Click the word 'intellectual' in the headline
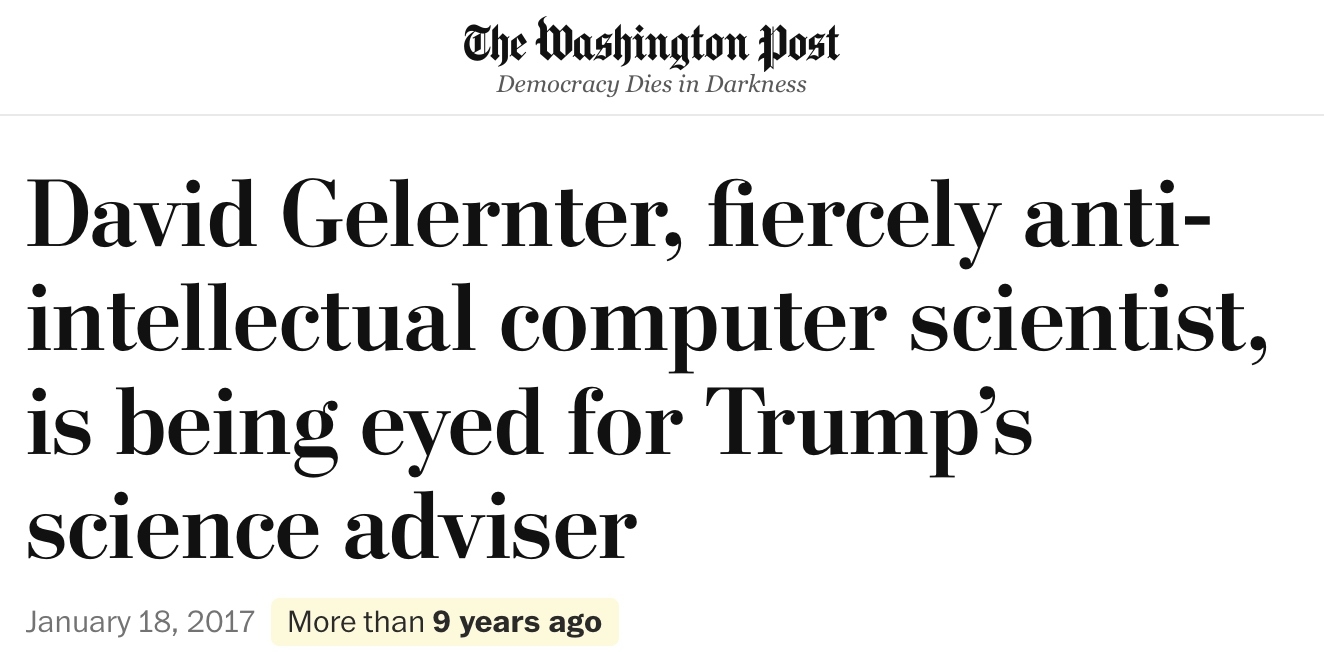Viewport: 1324px width, 652px height. (x=250, y=320)
